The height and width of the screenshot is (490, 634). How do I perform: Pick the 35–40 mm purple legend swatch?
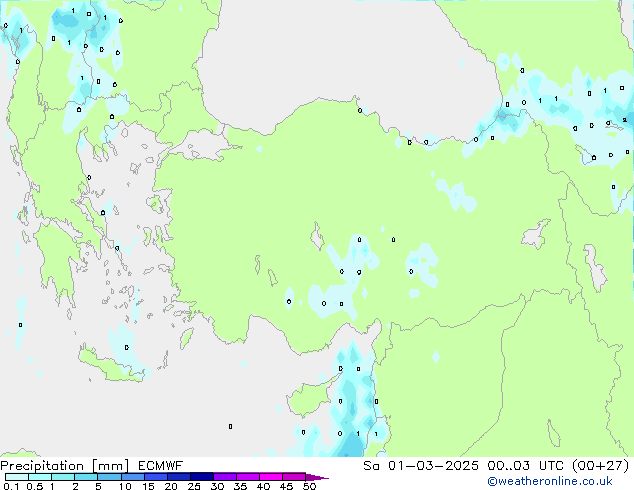point(248,477)
